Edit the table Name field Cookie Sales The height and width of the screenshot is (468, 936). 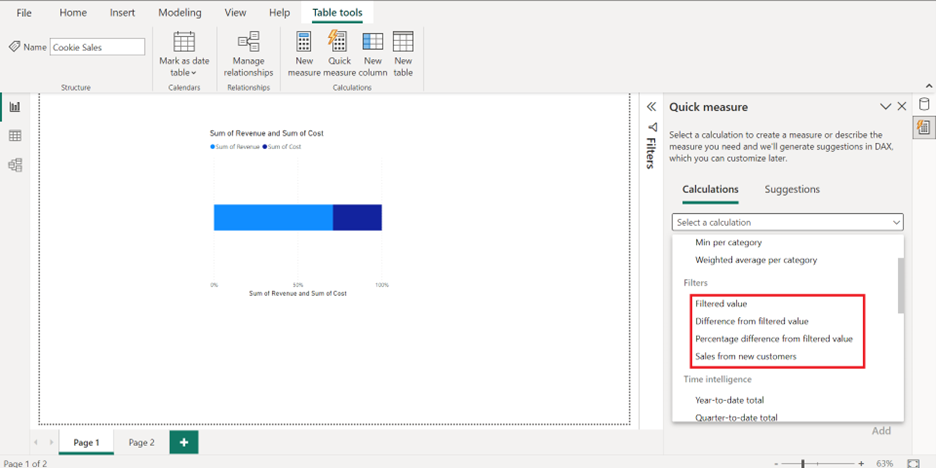[x=97, y=47]
